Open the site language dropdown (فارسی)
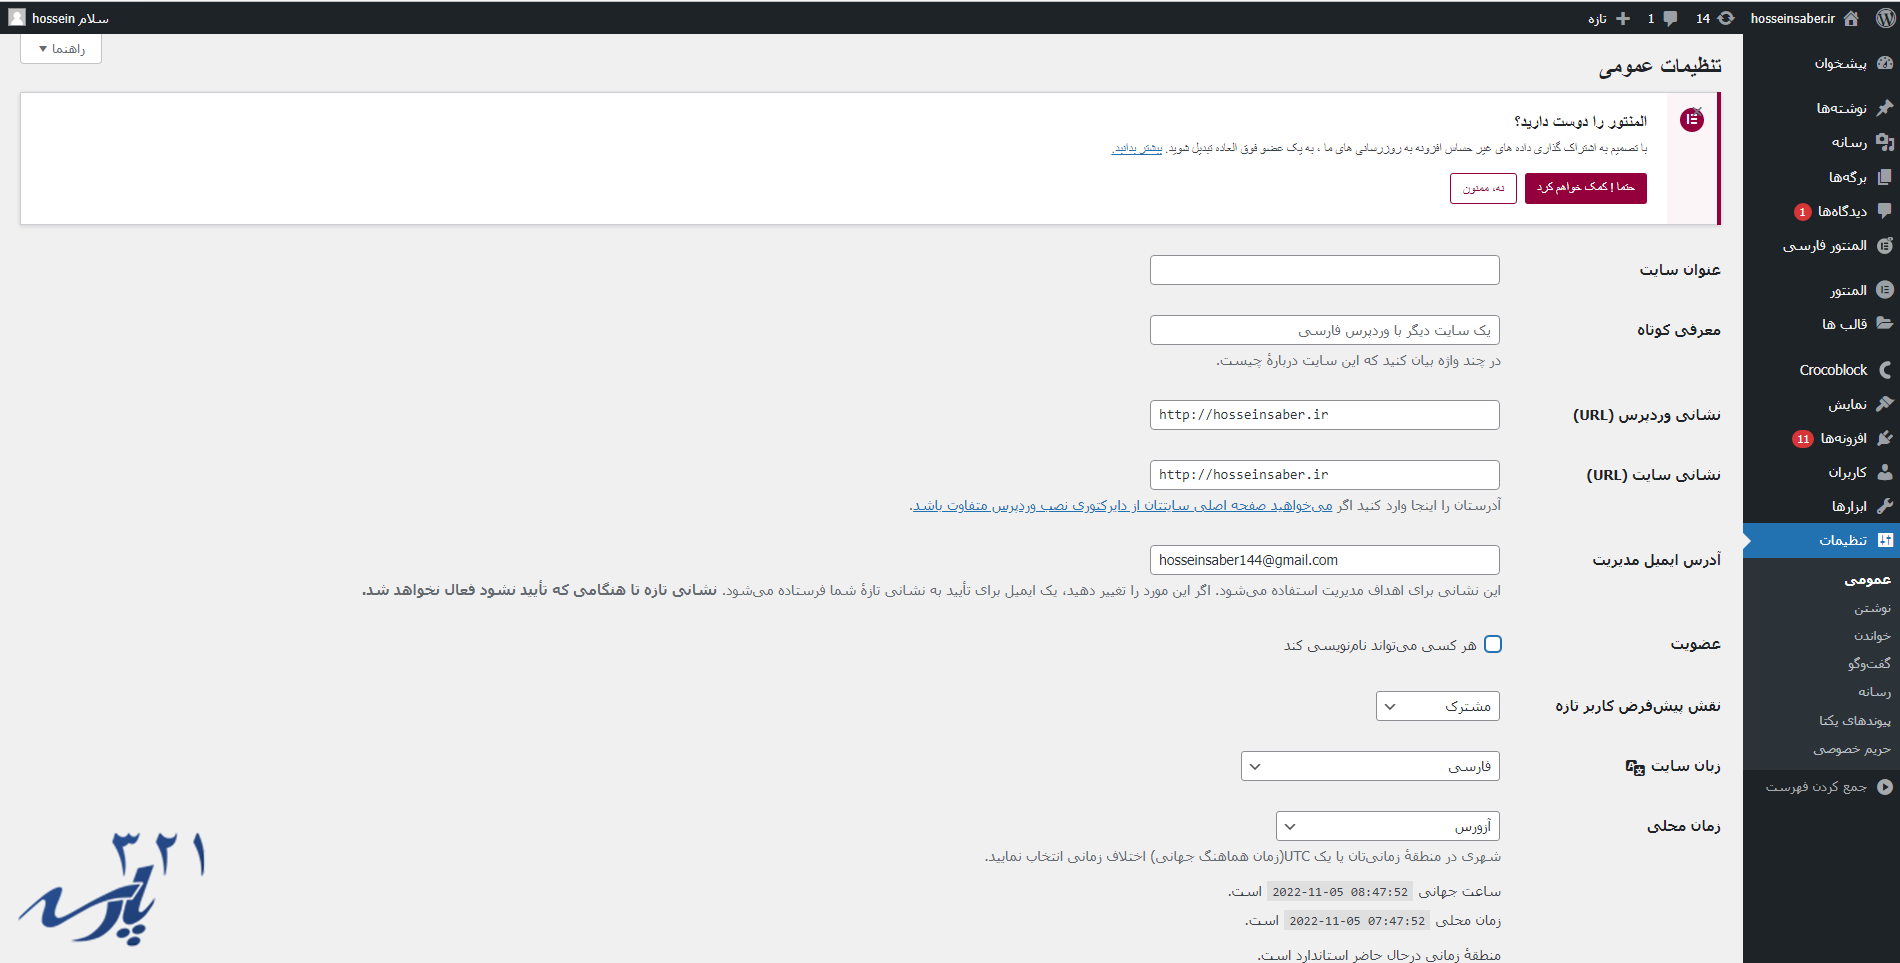Image resolution: width=1900 pixels, height=963 pixels. [1370, 766]
